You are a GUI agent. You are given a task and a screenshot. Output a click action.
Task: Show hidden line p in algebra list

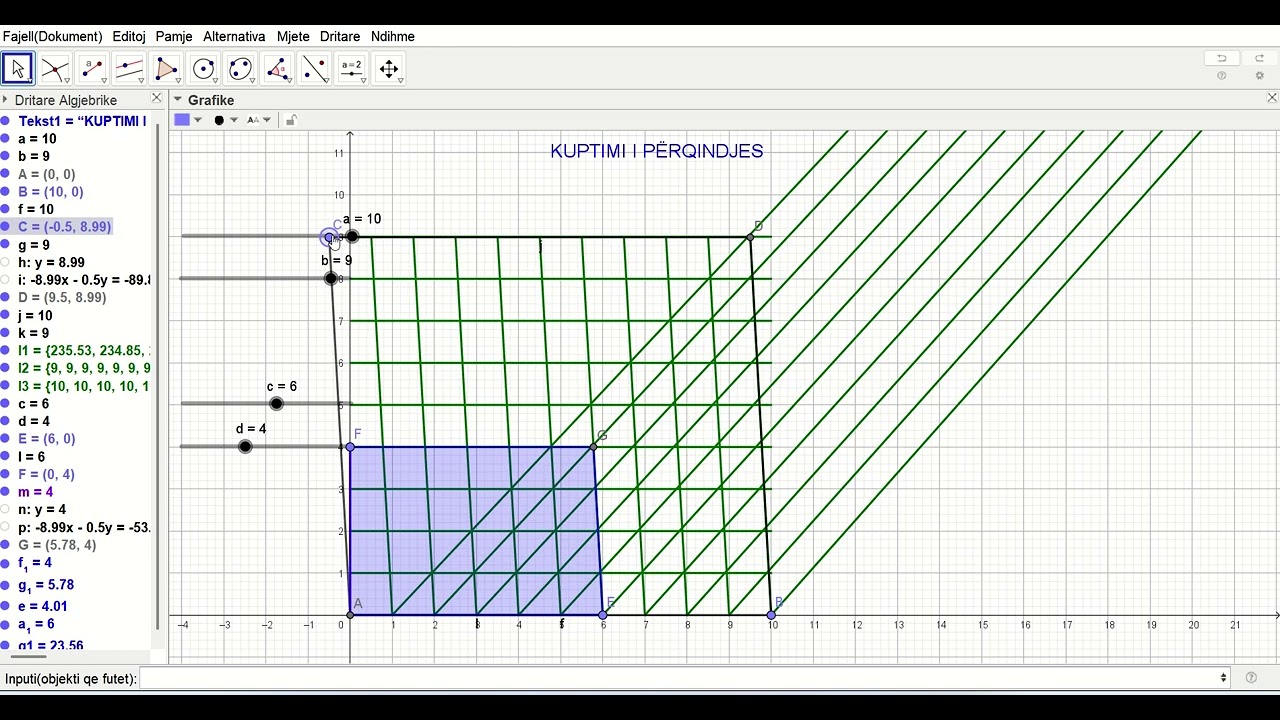5,527
